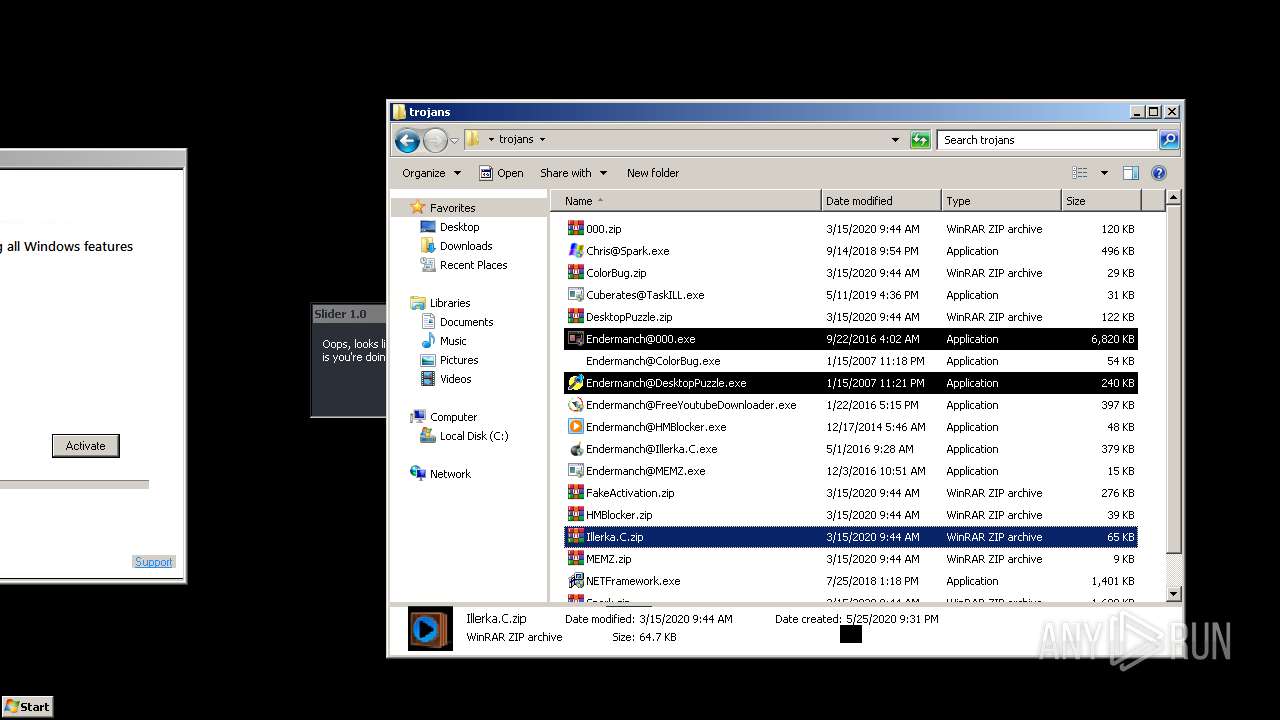1280x720 pixels.
Task: Sort by the Name column header
Action: tap(685, 201)
